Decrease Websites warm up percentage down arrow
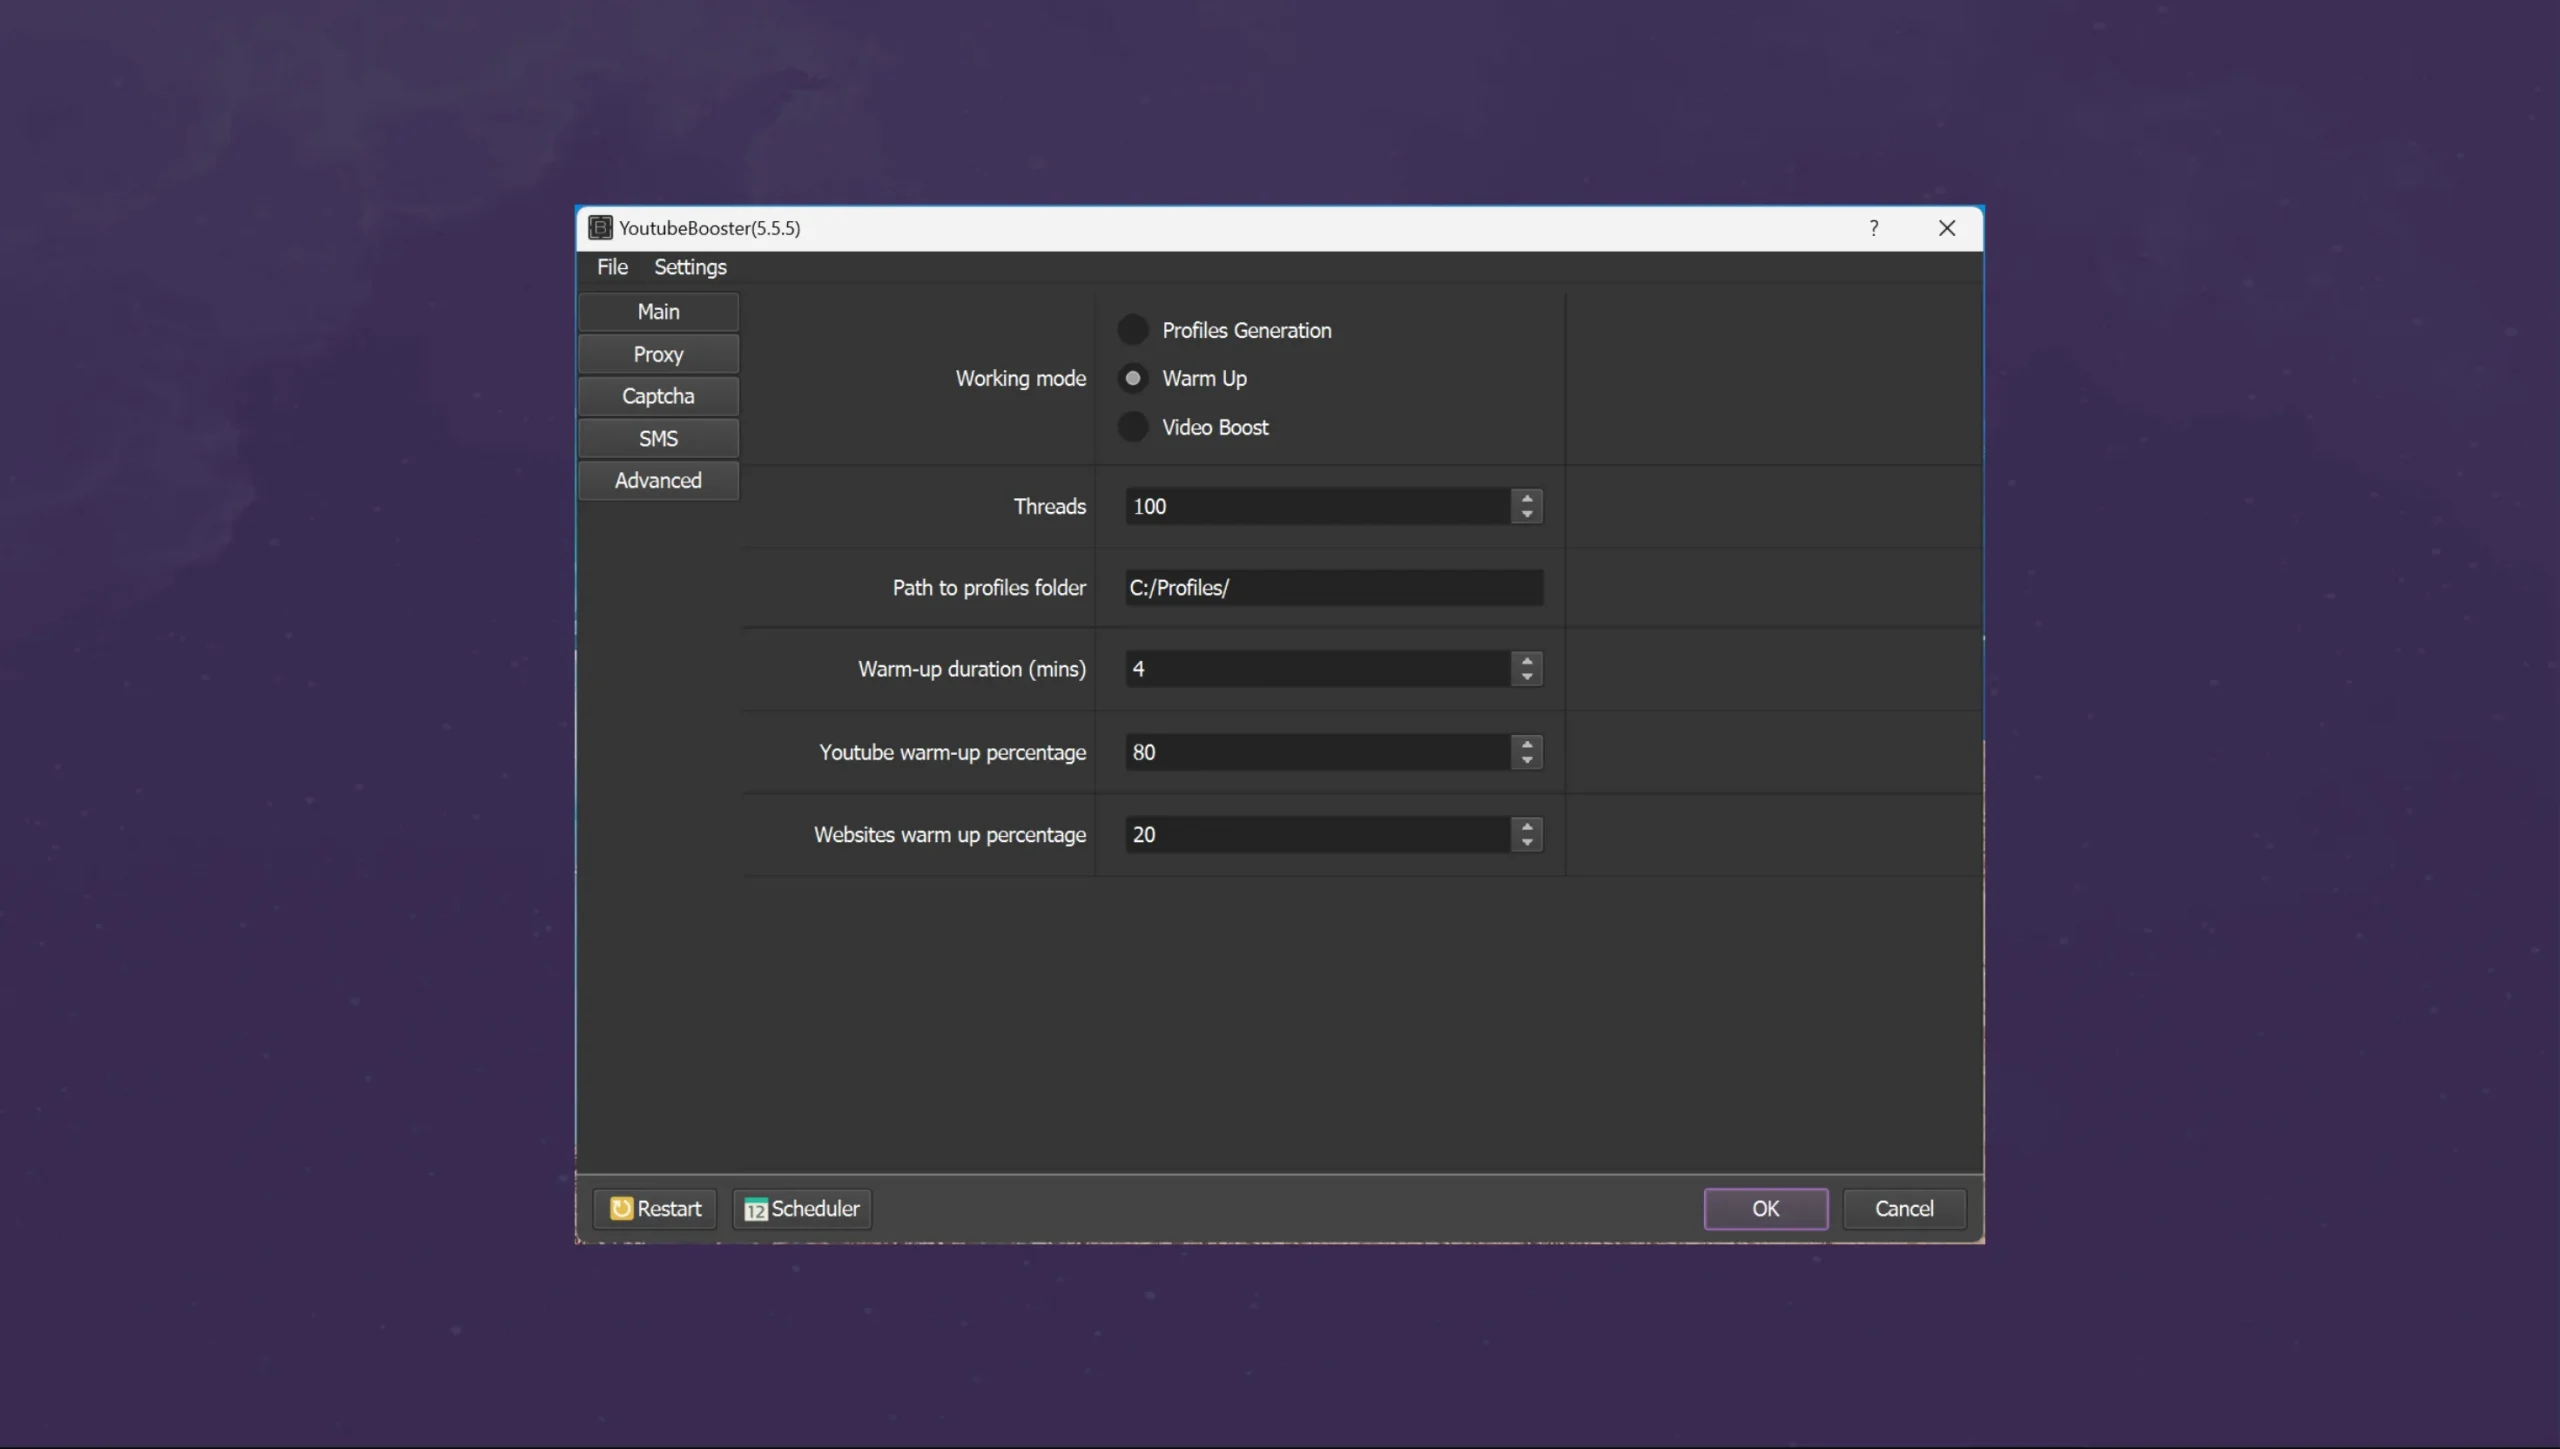Screen dimensions: 2560x1449 1526,843
